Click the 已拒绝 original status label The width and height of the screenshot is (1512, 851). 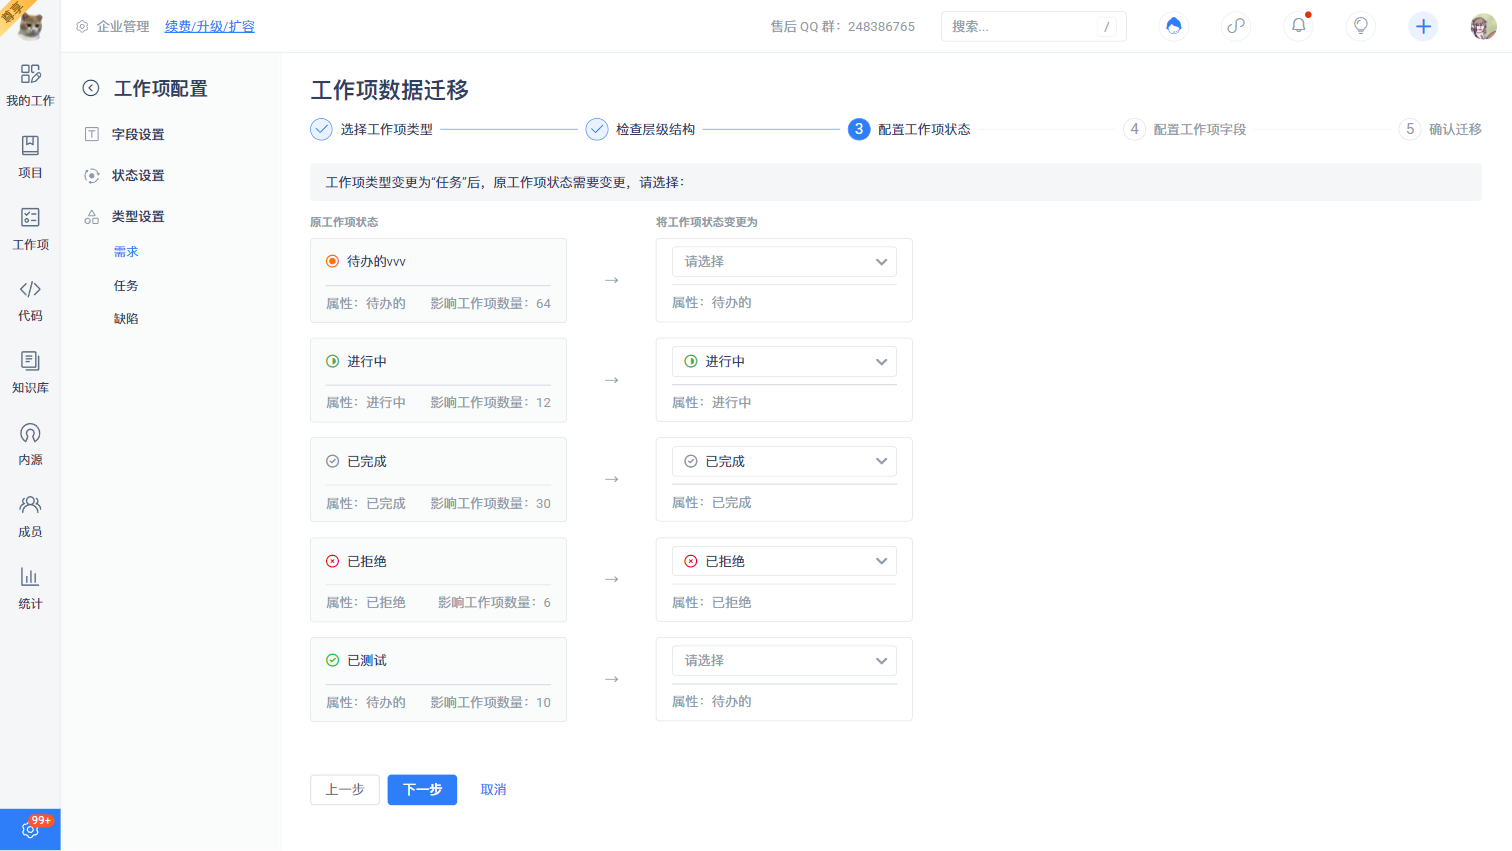[367, 562]
